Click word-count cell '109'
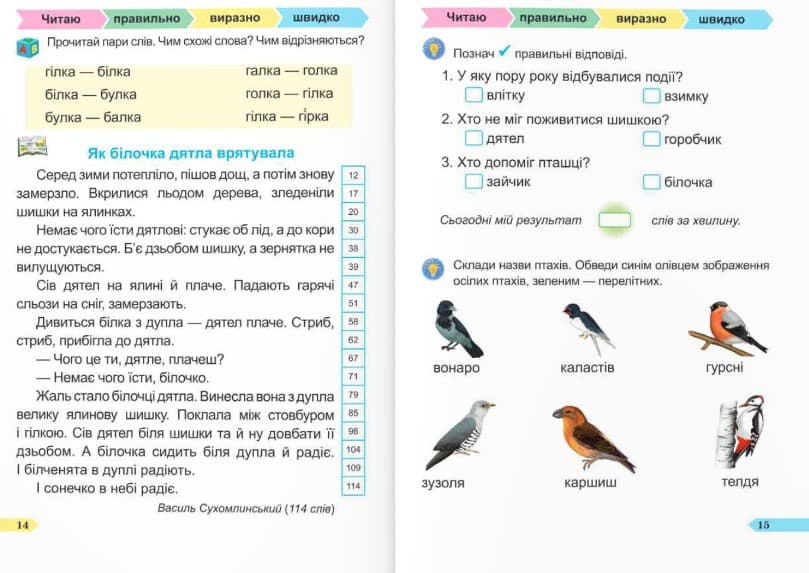Viewport: 809px width, 573px height. click(353, 468)
